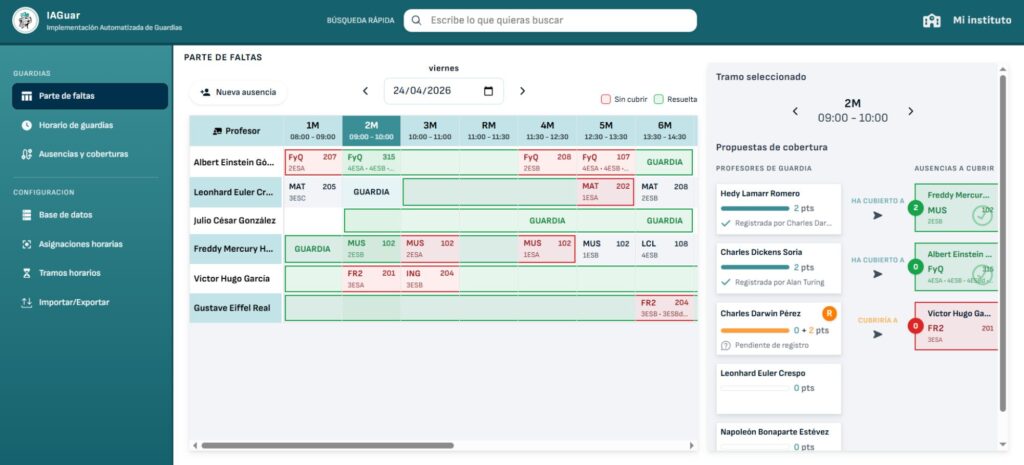Viewport: 1024px width, 465px height.
Task: Click Hedy Lamarr Romero points bar
Action: point(754,208)
